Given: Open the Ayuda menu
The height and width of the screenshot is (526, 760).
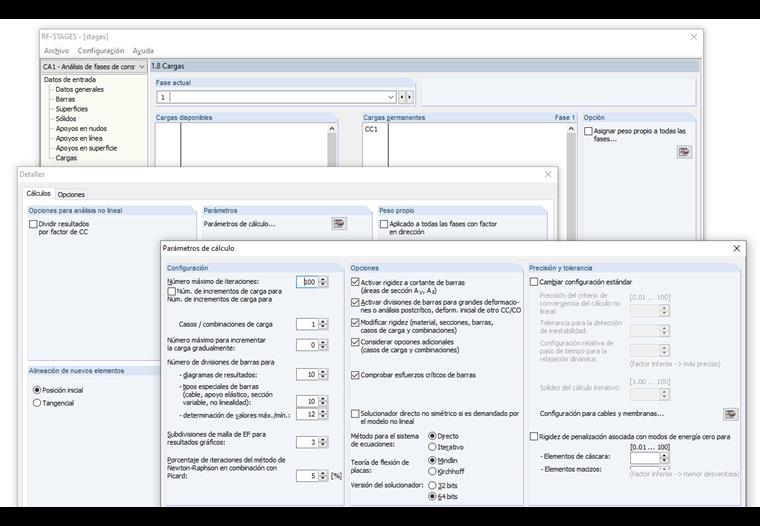Looking at the screenshot, I should pos(143,50).
